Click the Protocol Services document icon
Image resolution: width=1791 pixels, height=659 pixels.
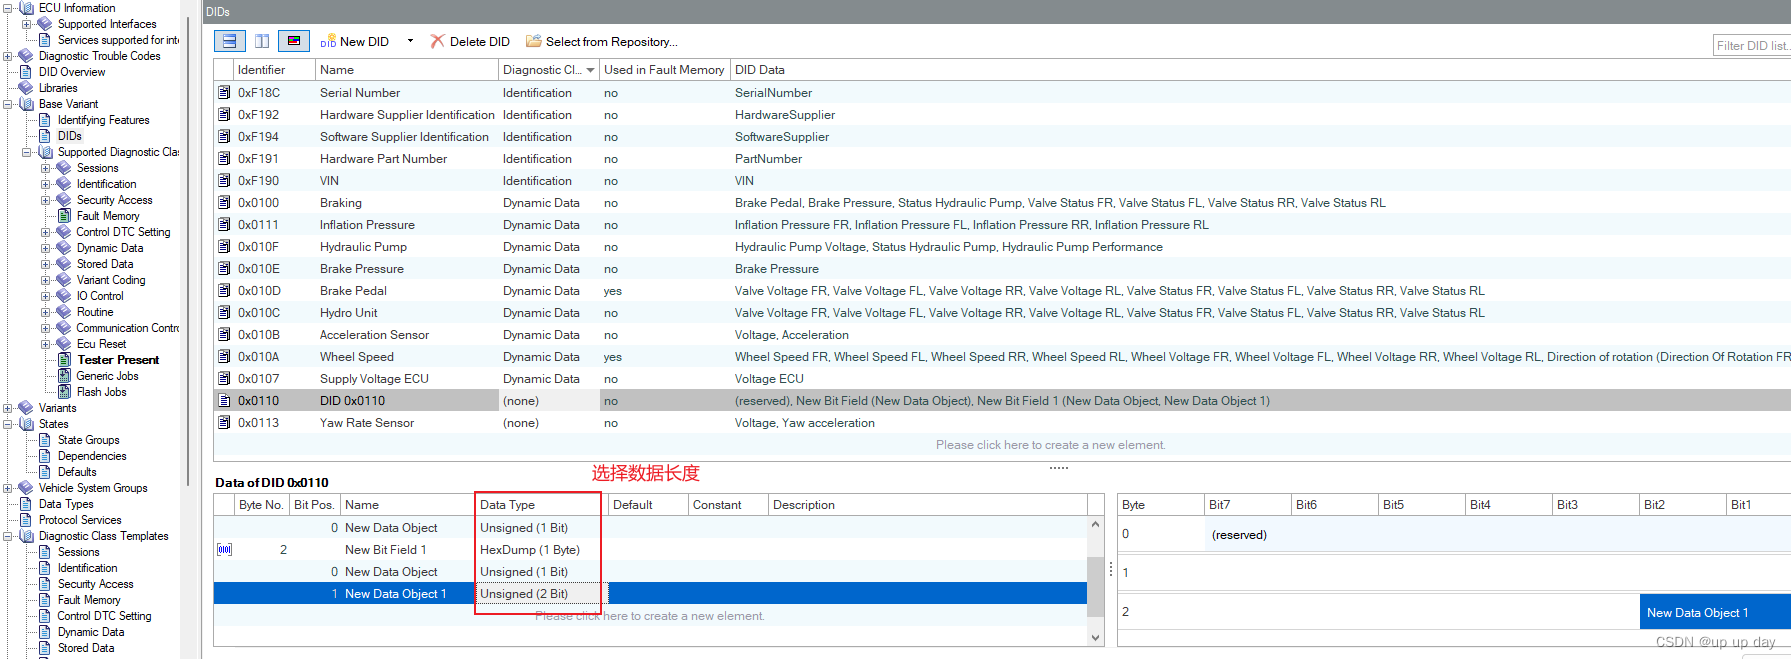coord(26,520)
